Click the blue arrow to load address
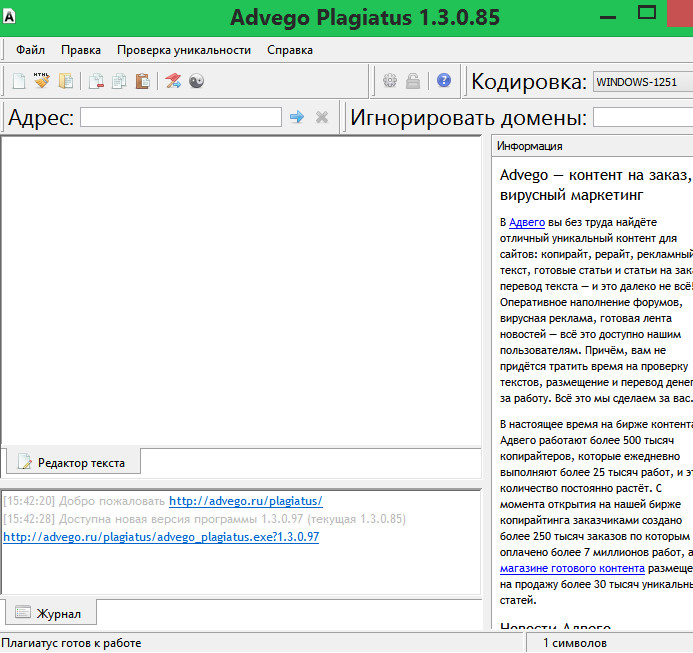The height and width of the screenshot is (653, 693). pyautogui.click(x=297, y=117)
